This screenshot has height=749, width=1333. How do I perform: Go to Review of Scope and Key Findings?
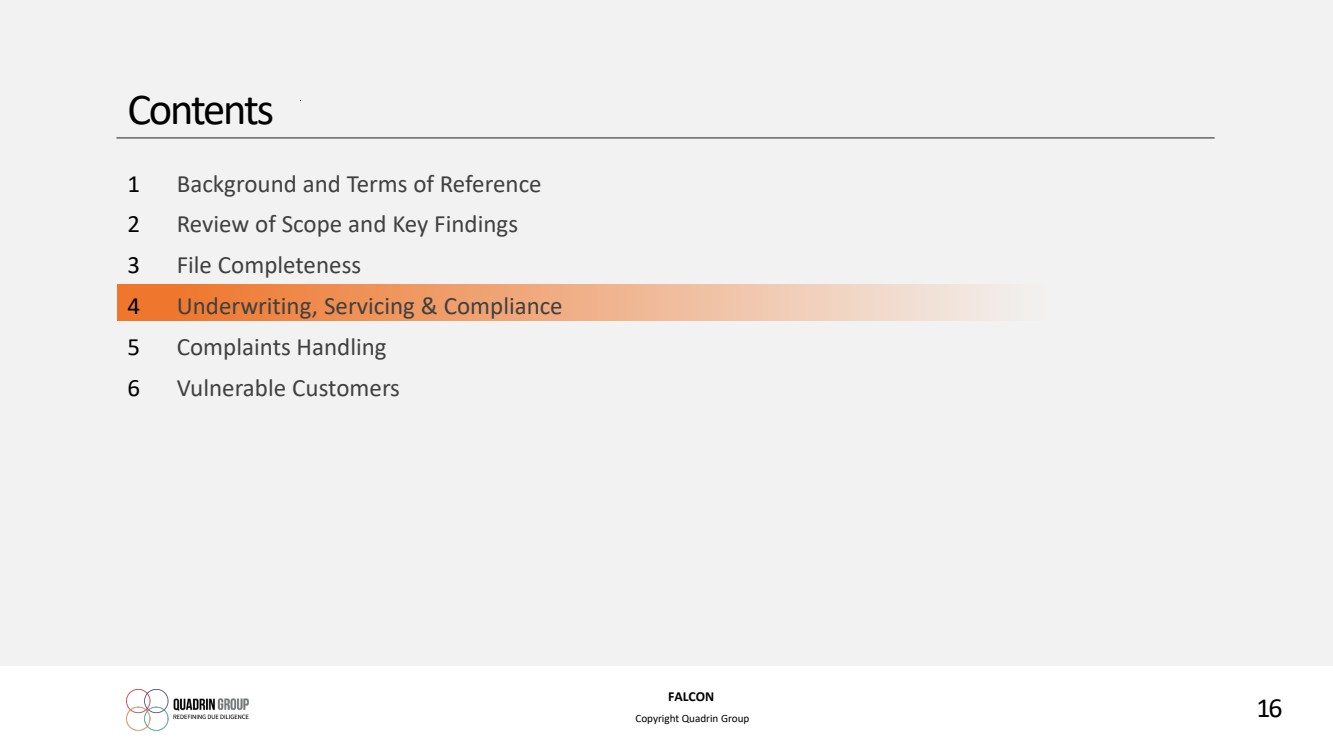347,225
